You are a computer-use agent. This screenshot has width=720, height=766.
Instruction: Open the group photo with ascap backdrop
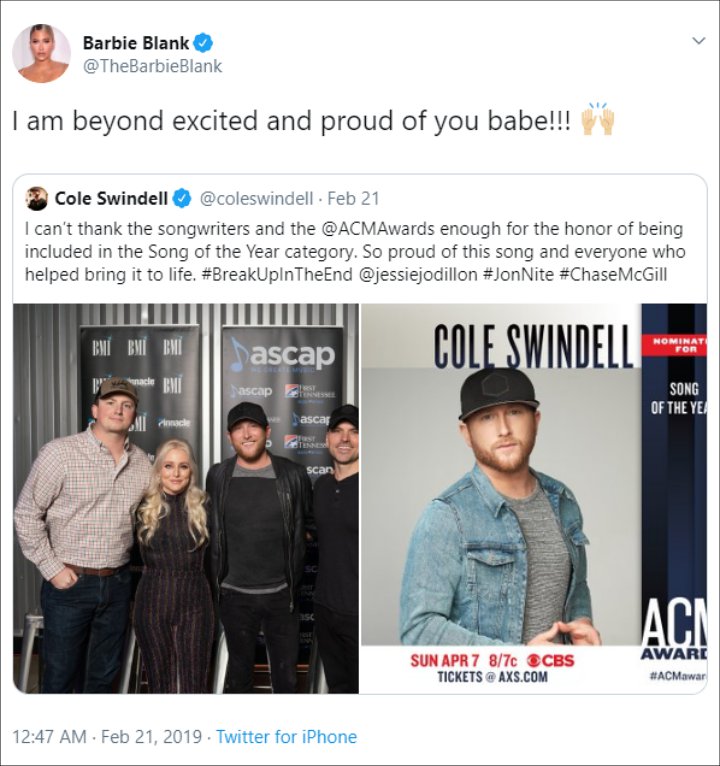click(x=186, y=498)
